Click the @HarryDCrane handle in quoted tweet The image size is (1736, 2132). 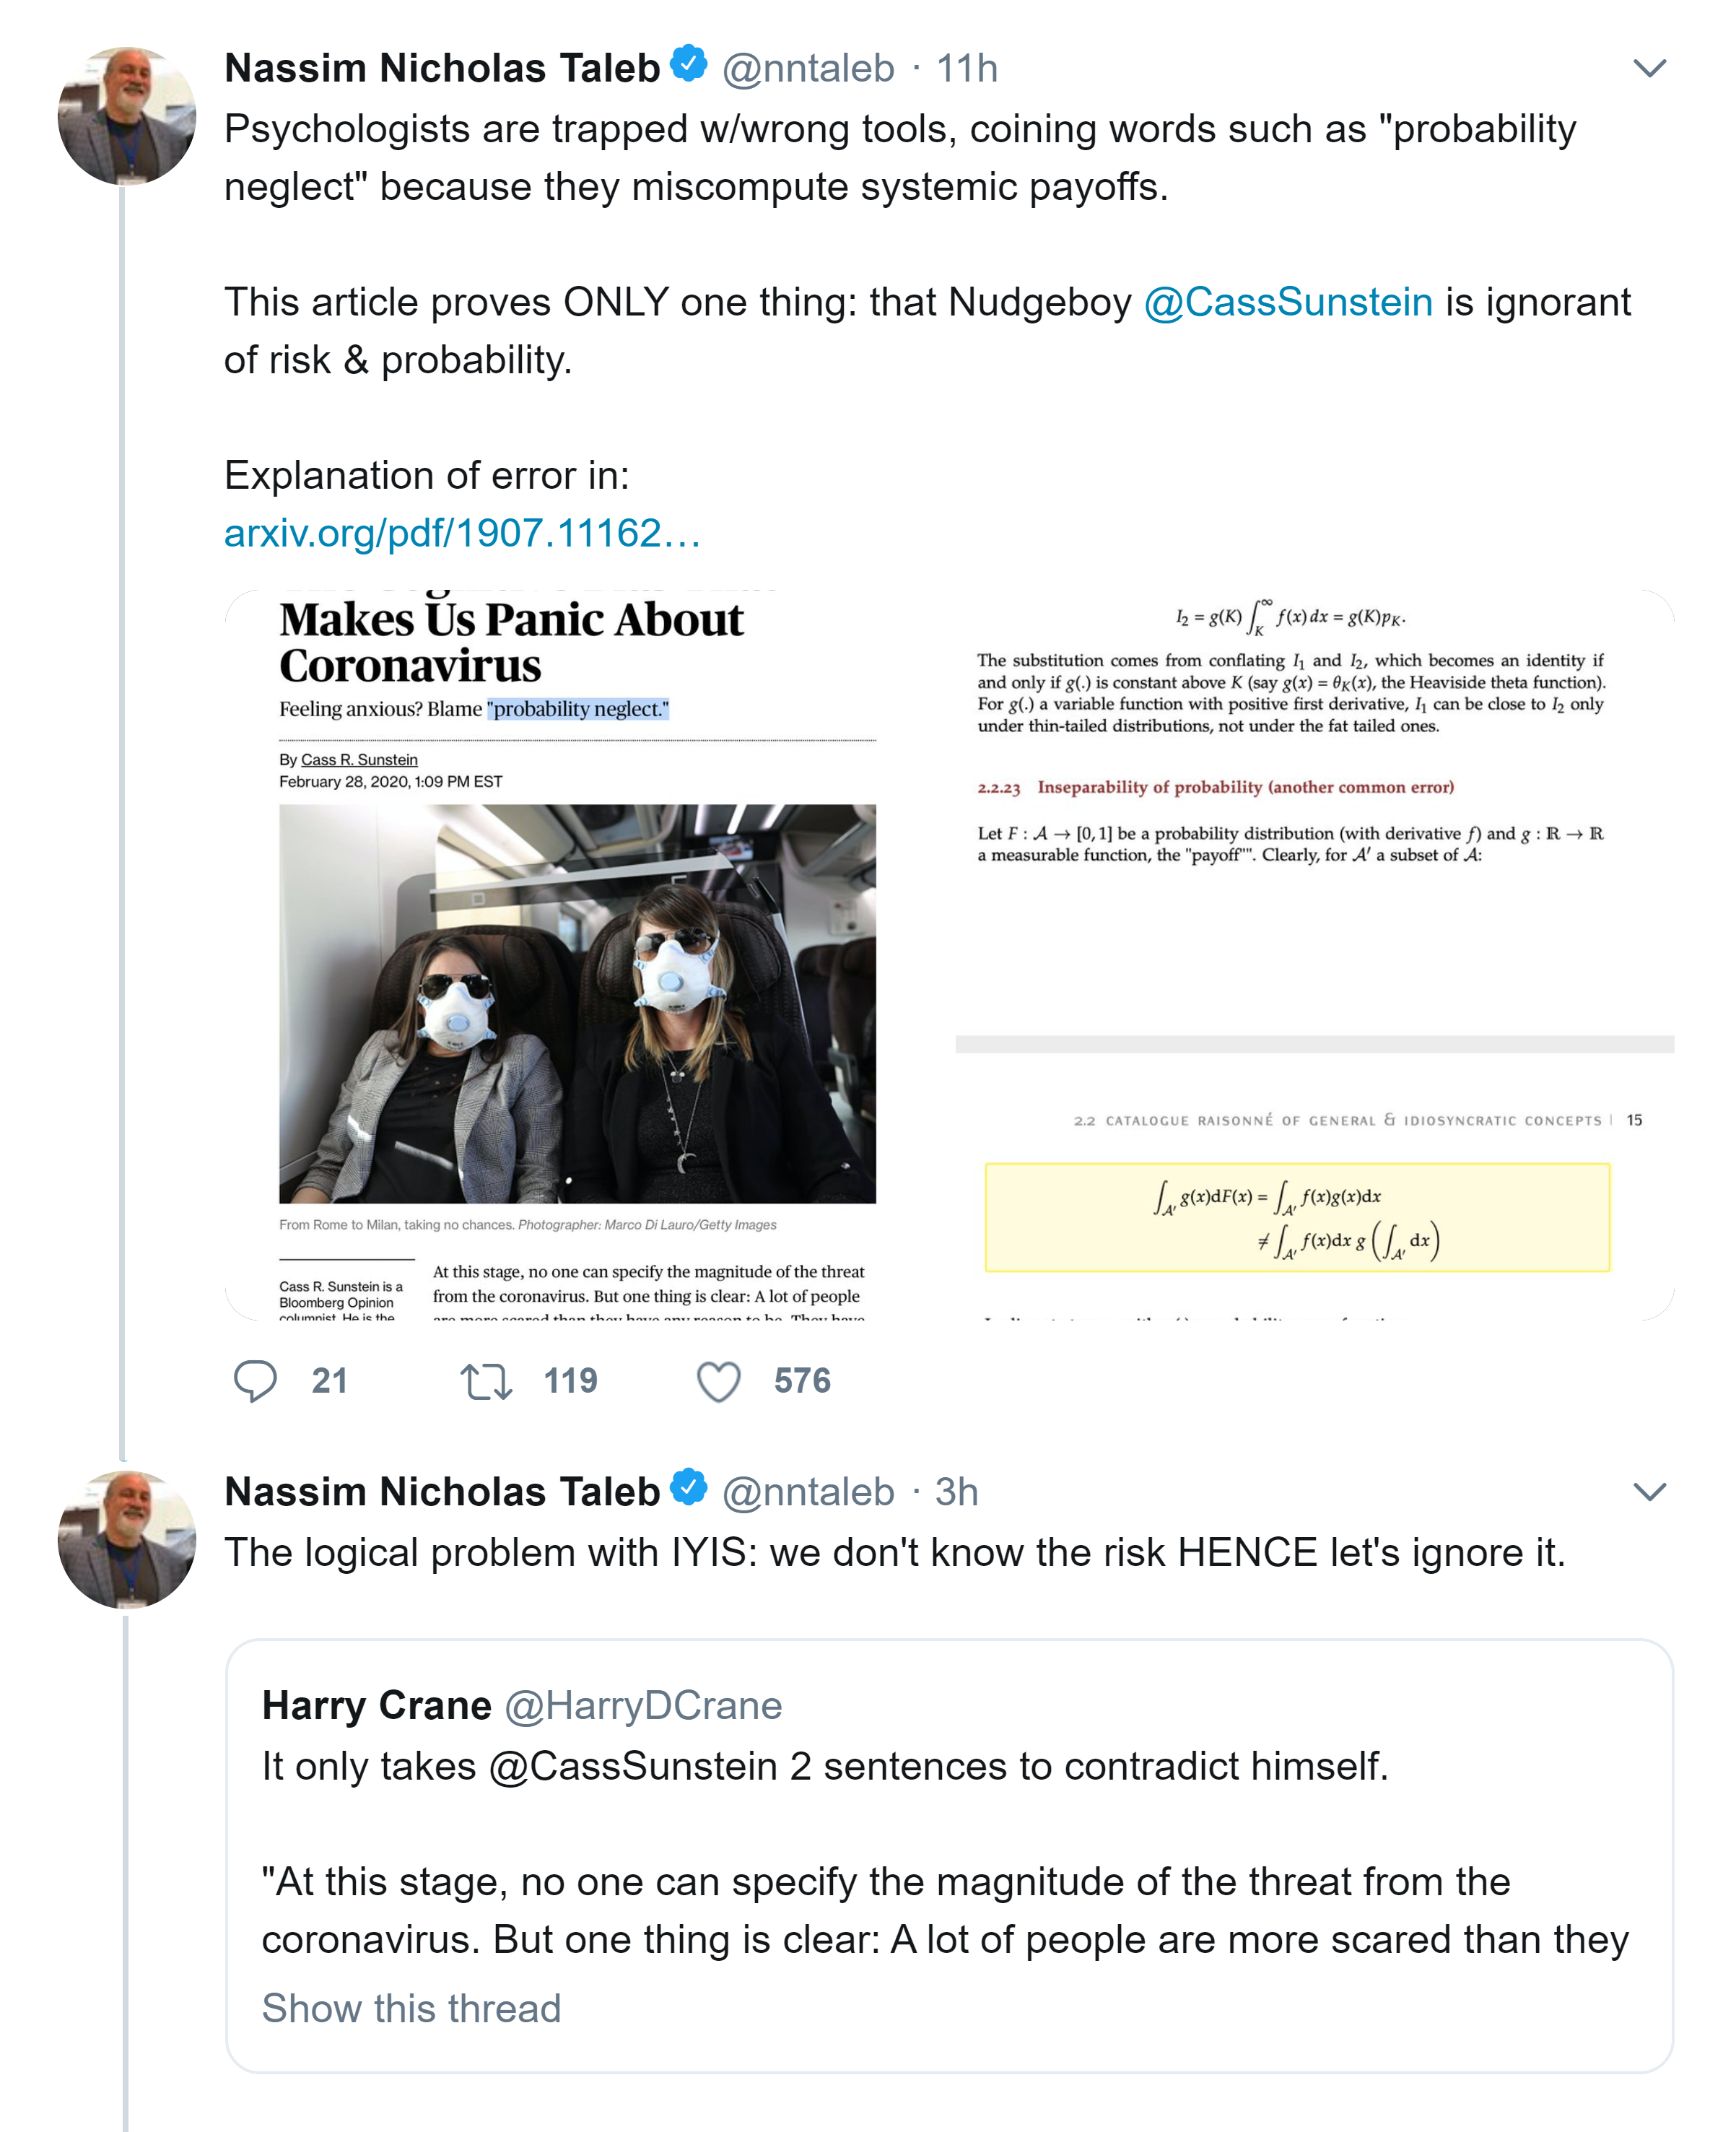click(643, 1705)
